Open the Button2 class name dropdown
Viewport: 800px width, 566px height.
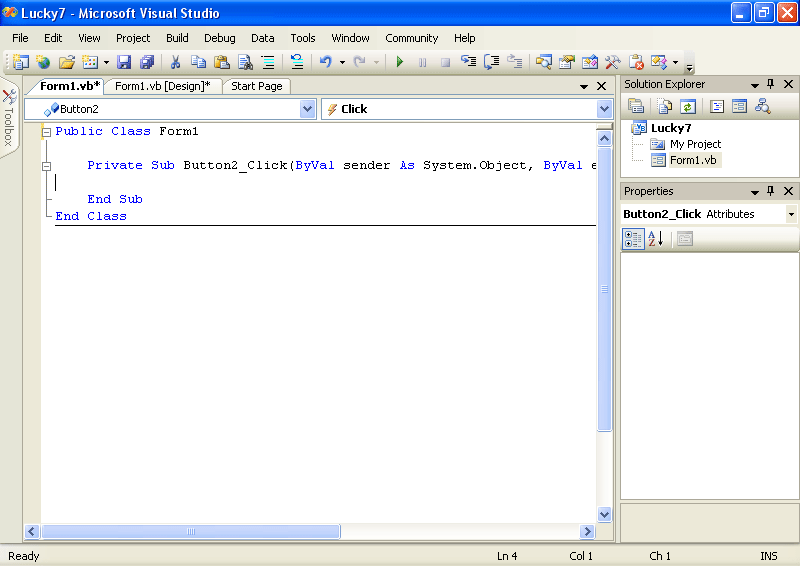[307, 109]
